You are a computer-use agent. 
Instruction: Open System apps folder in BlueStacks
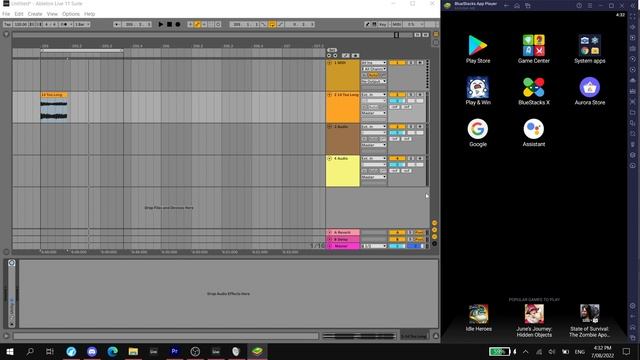(x=590, y=49)
